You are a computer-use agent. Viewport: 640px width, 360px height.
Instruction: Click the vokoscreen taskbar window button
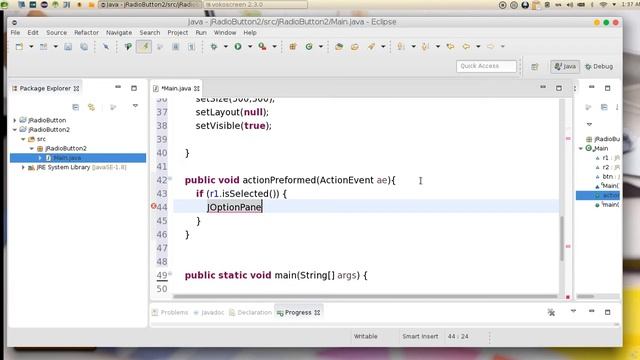pos(256,4)
